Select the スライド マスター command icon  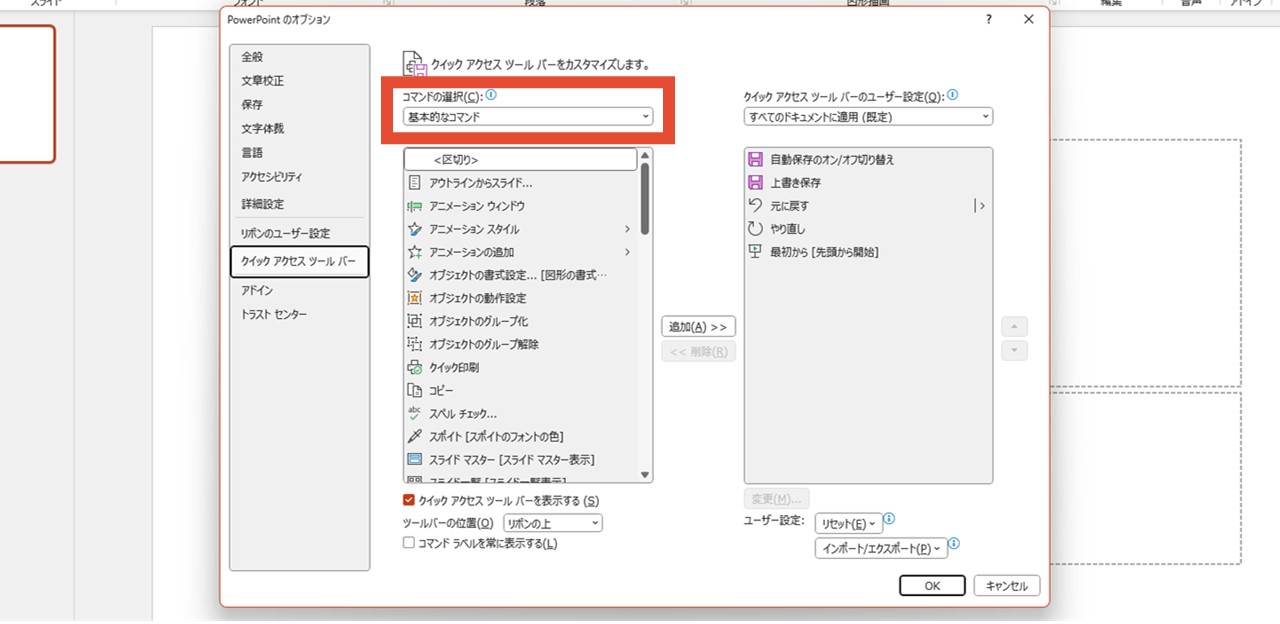coord(415,459)
